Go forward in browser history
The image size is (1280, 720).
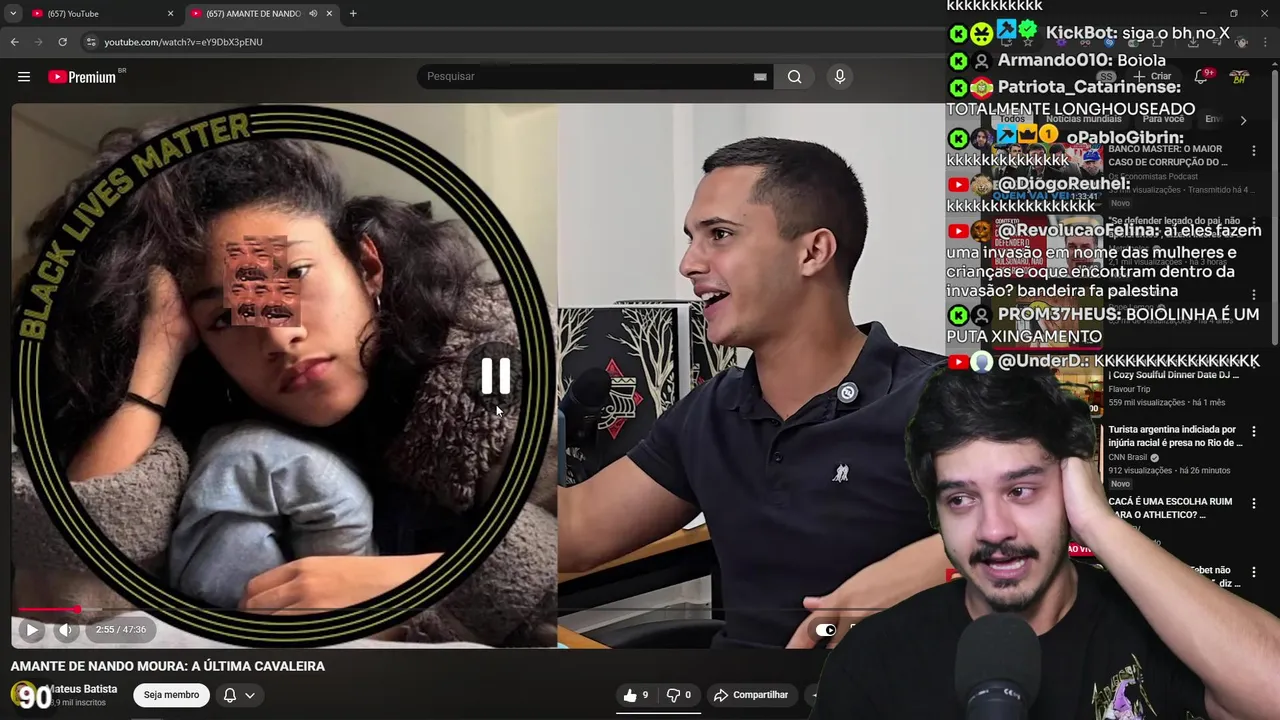(x=38, y=42)
